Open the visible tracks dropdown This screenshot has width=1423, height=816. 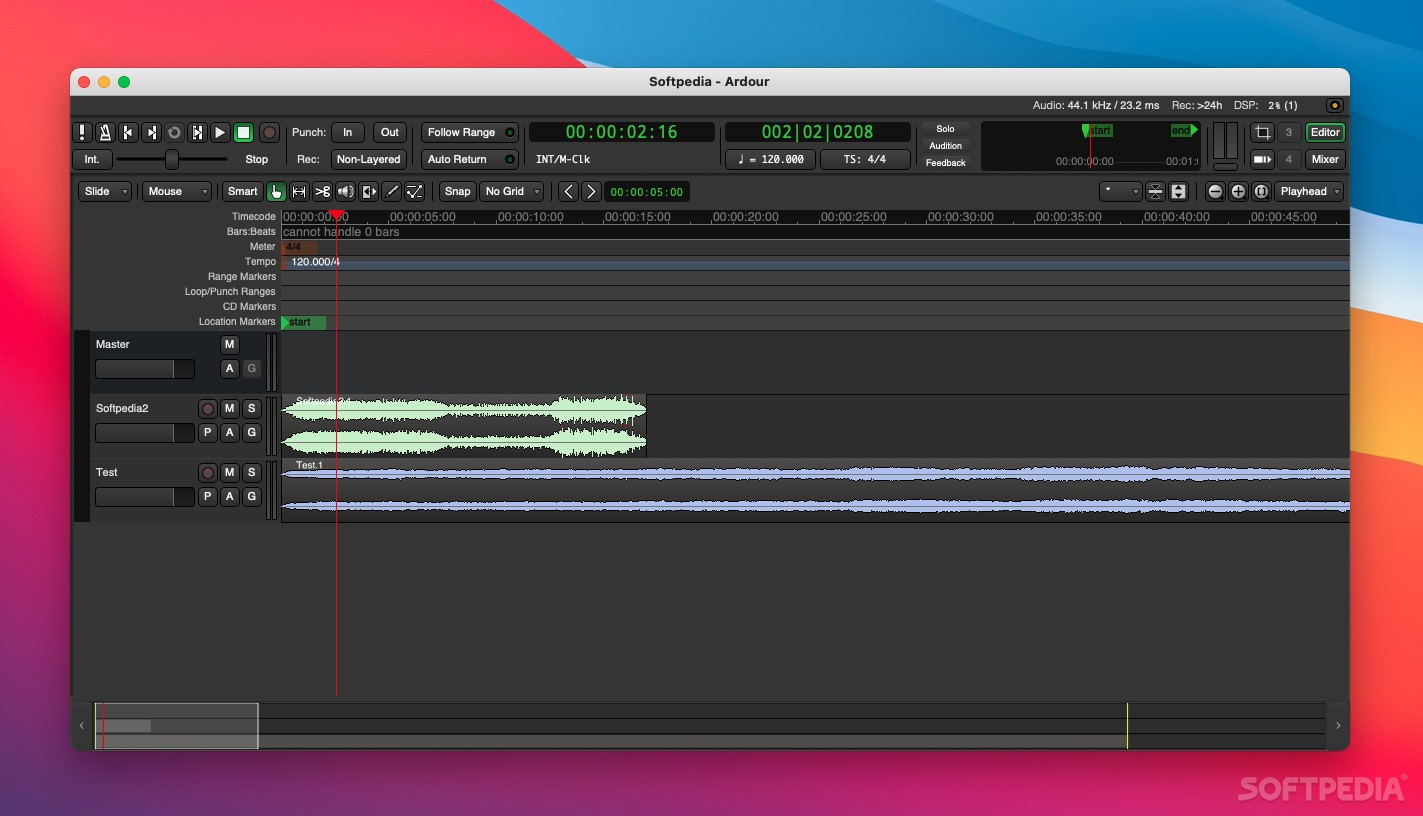(x=1120, y=191)
